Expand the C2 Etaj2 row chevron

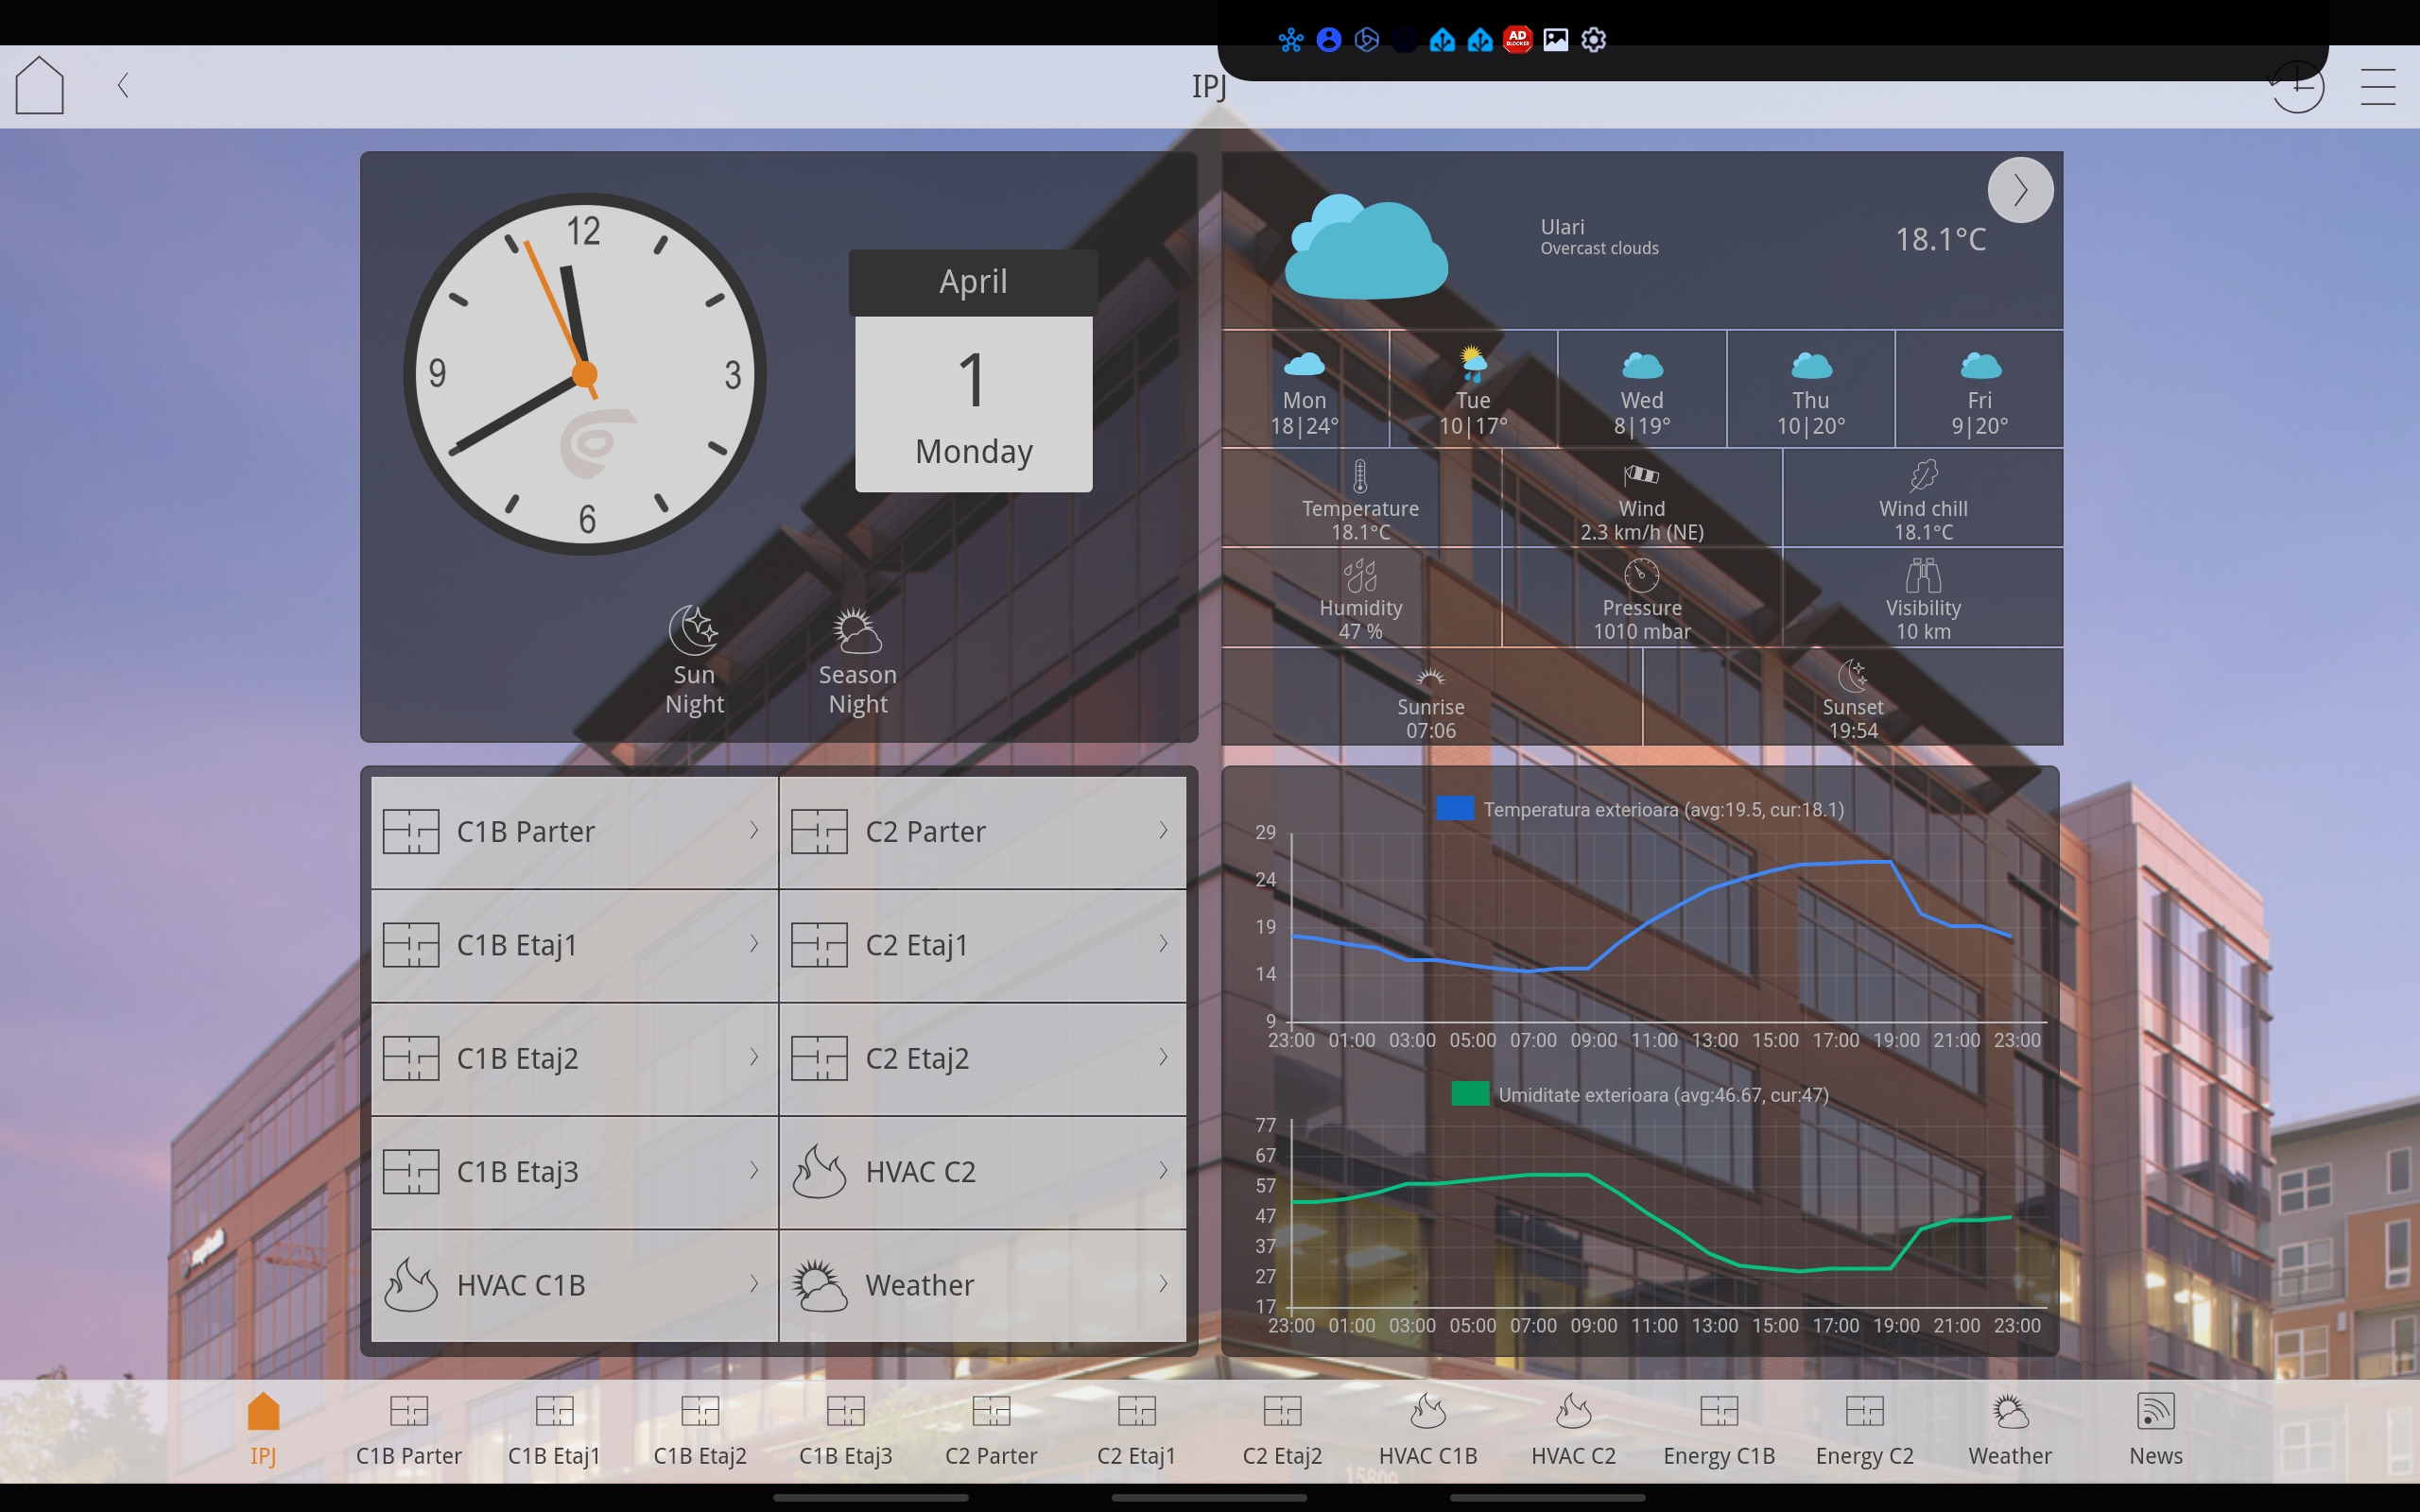click(1163, 1058)
